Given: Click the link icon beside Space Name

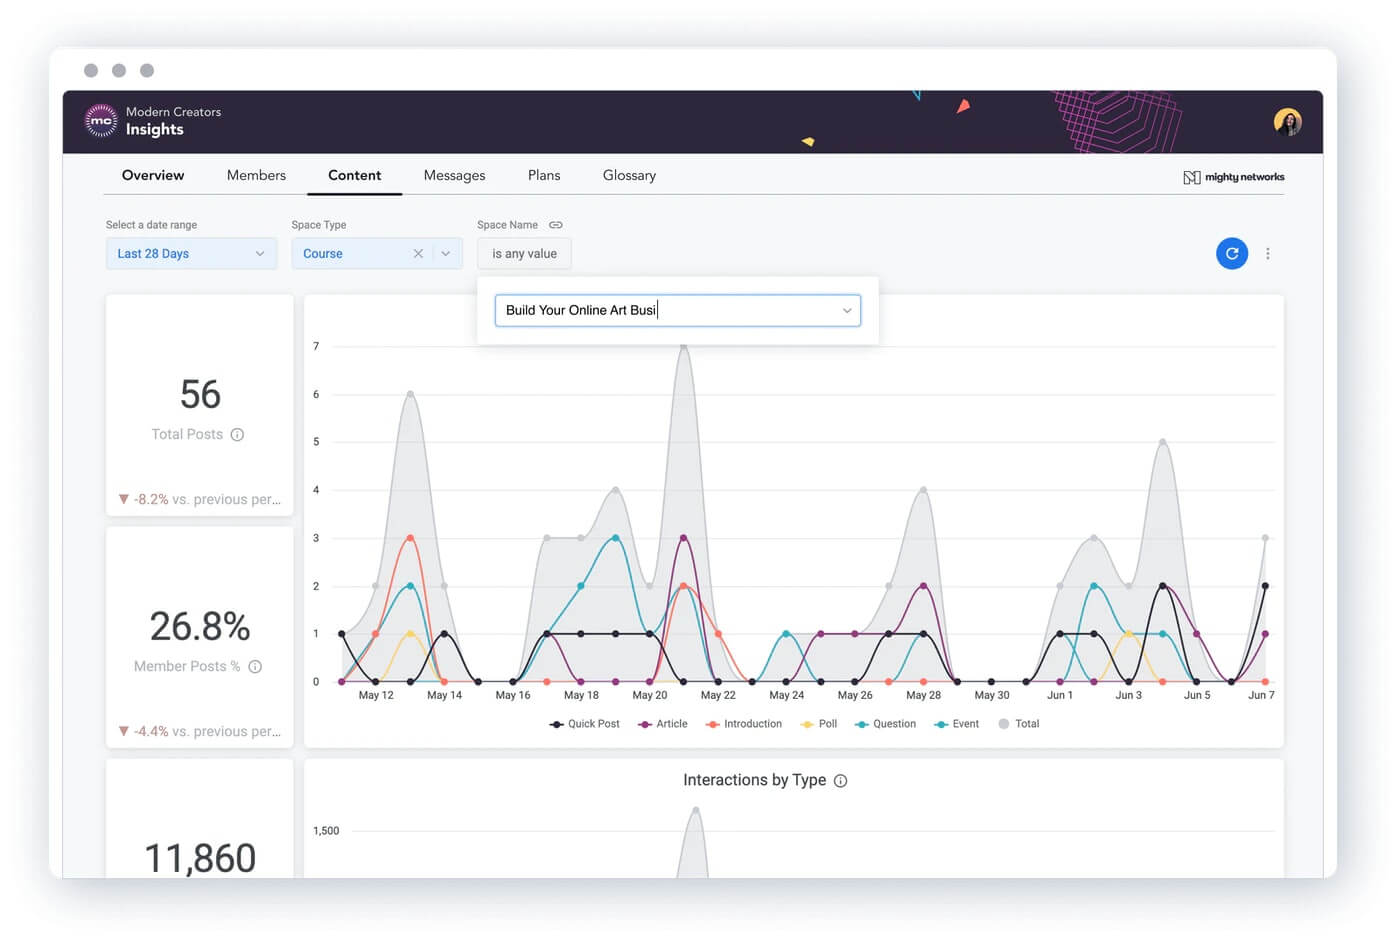Looking at the screenshot, I should (556, 225).
